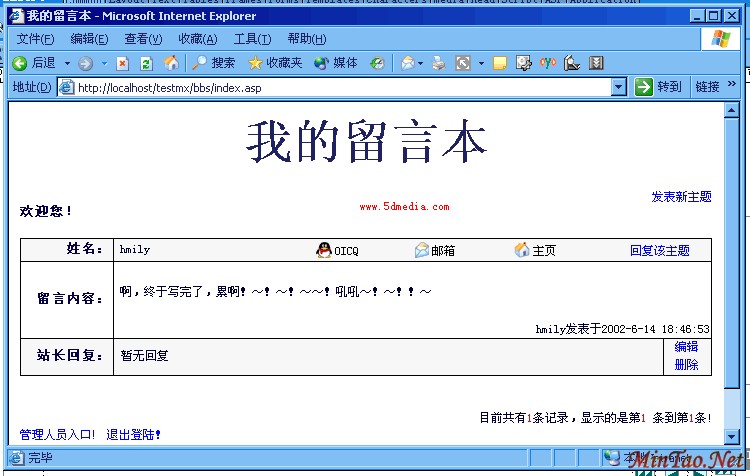
Task: Click the 发表新主题 link
Action: click(x=681, y=197)
